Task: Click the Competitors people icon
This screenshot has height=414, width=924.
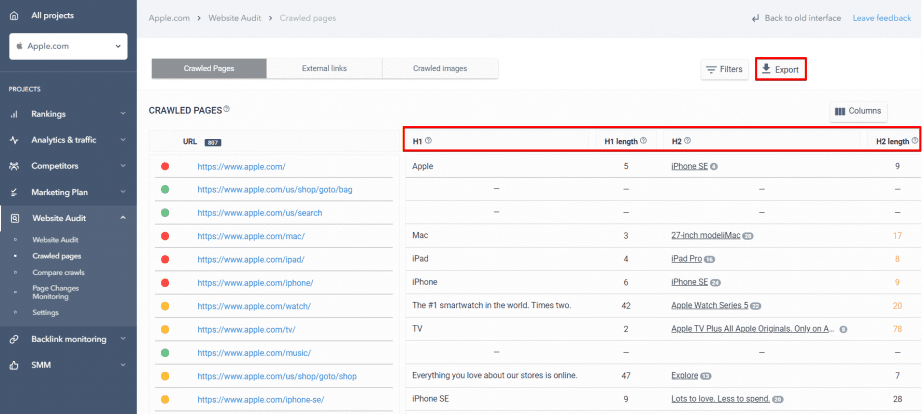Action: tap(14, 166)
